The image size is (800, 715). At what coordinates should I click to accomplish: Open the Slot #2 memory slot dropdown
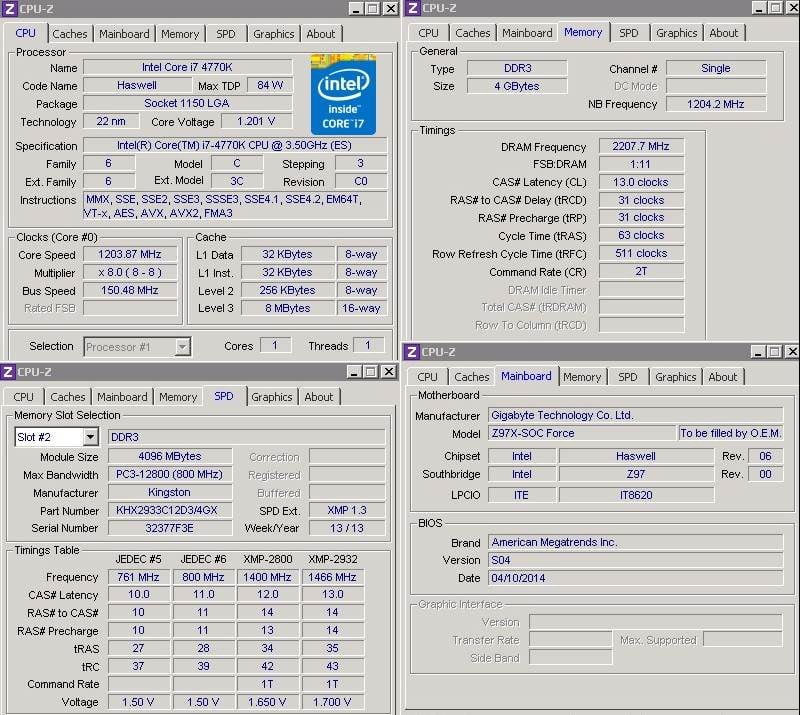pos(90,437)
